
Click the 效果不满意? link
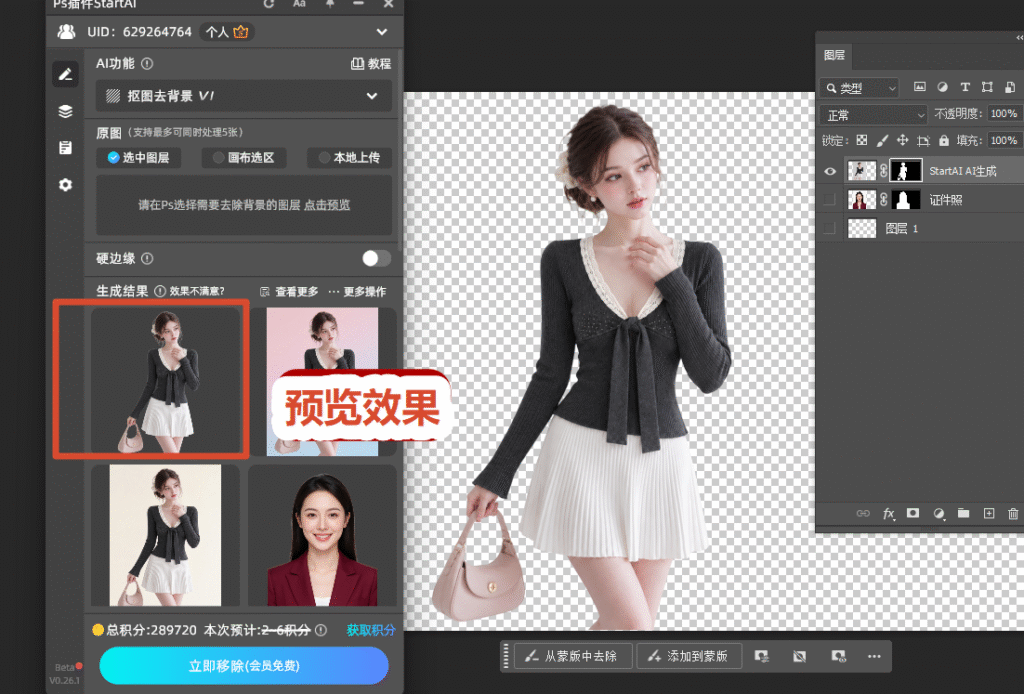pos(197,291)
